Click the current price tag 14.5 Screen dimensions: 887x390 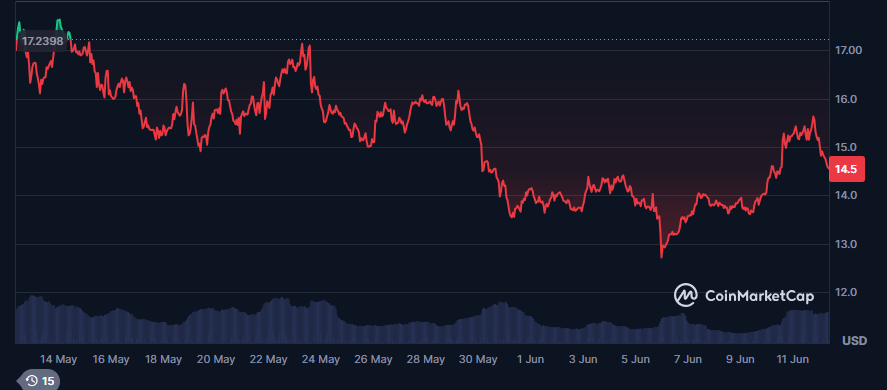pos(846,169)
